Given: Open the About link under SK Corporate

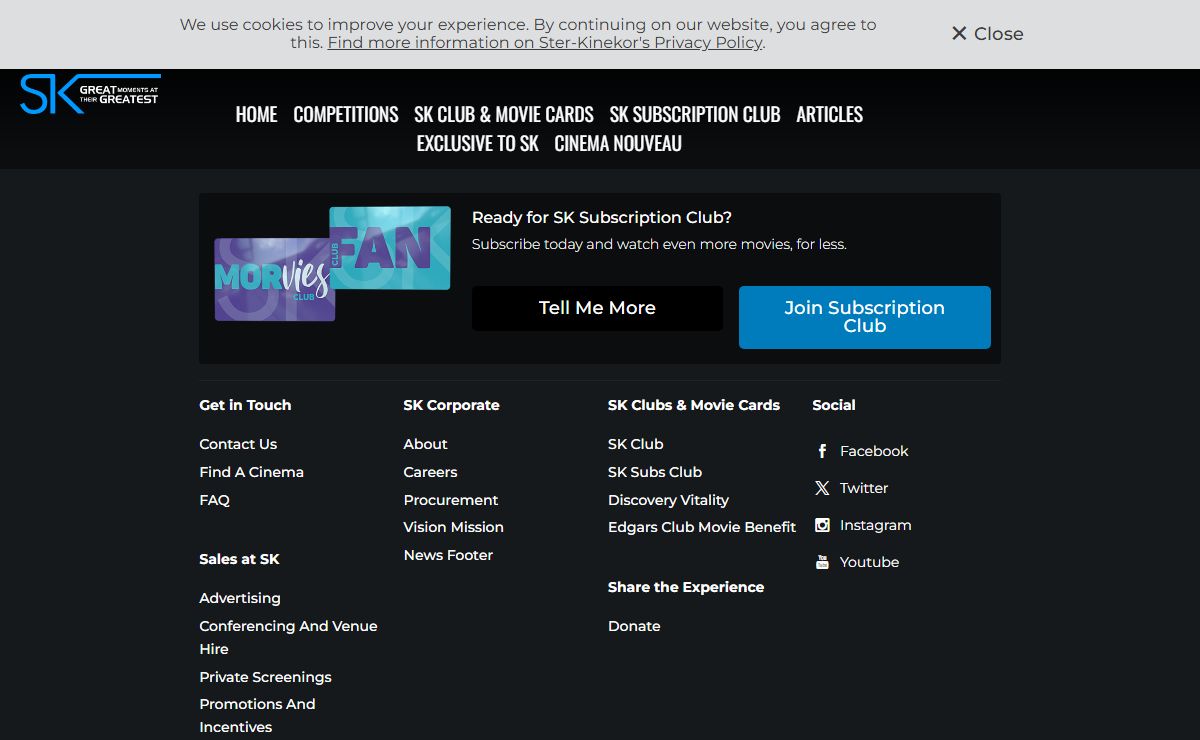Looking at the screenshot, I should coord(425,444).
